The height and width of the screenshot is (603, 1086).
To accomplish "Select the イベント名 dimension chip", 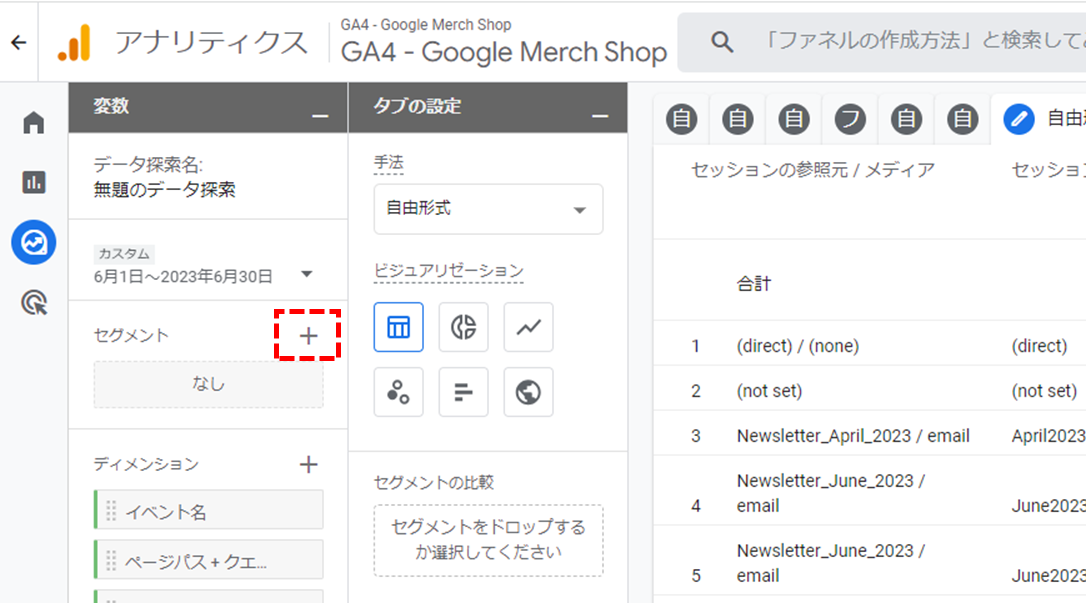I will click(x=208, y=510).
